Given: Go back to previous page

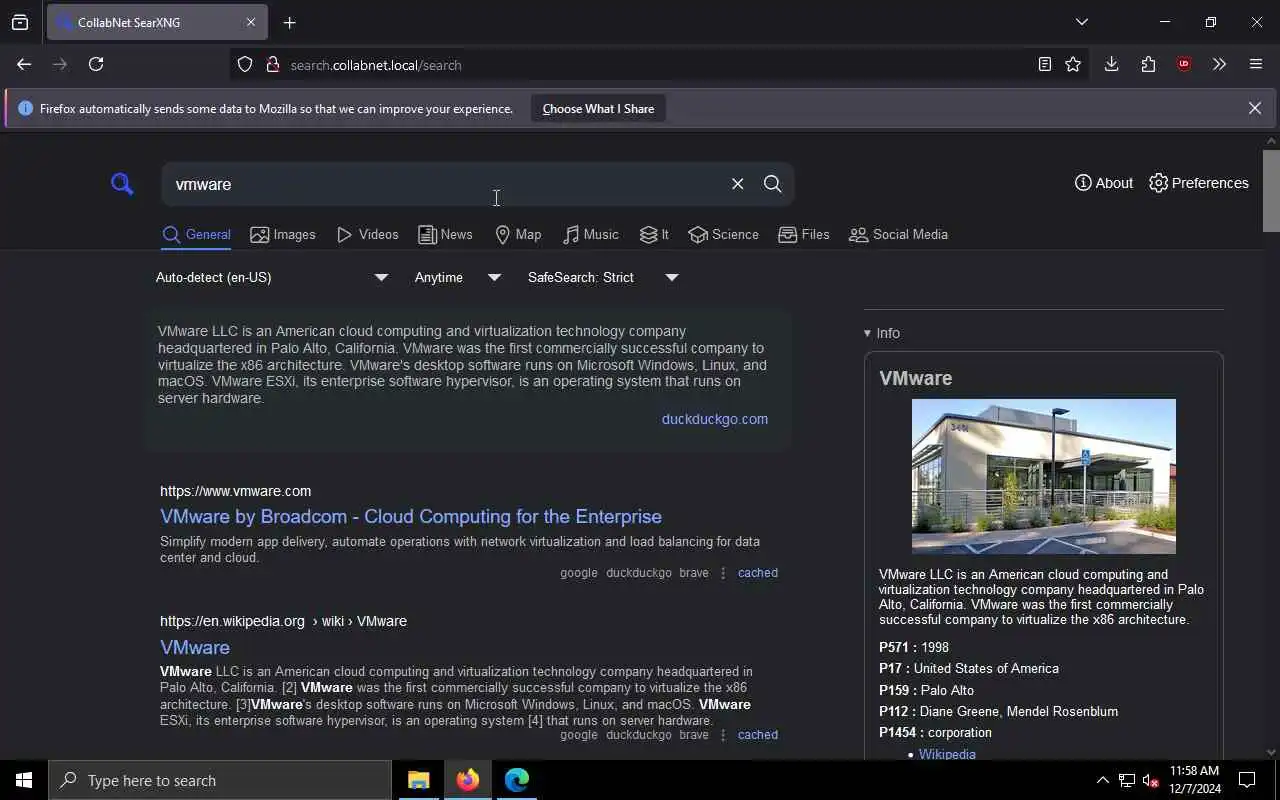Looking at the screenshot, I should 24,64.
